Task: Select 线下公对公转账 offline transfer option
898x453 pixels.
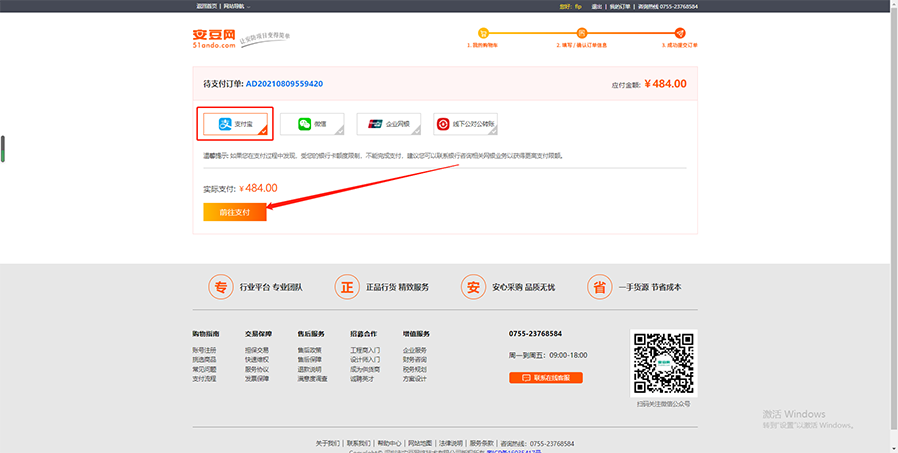Action: coord(466,124)
